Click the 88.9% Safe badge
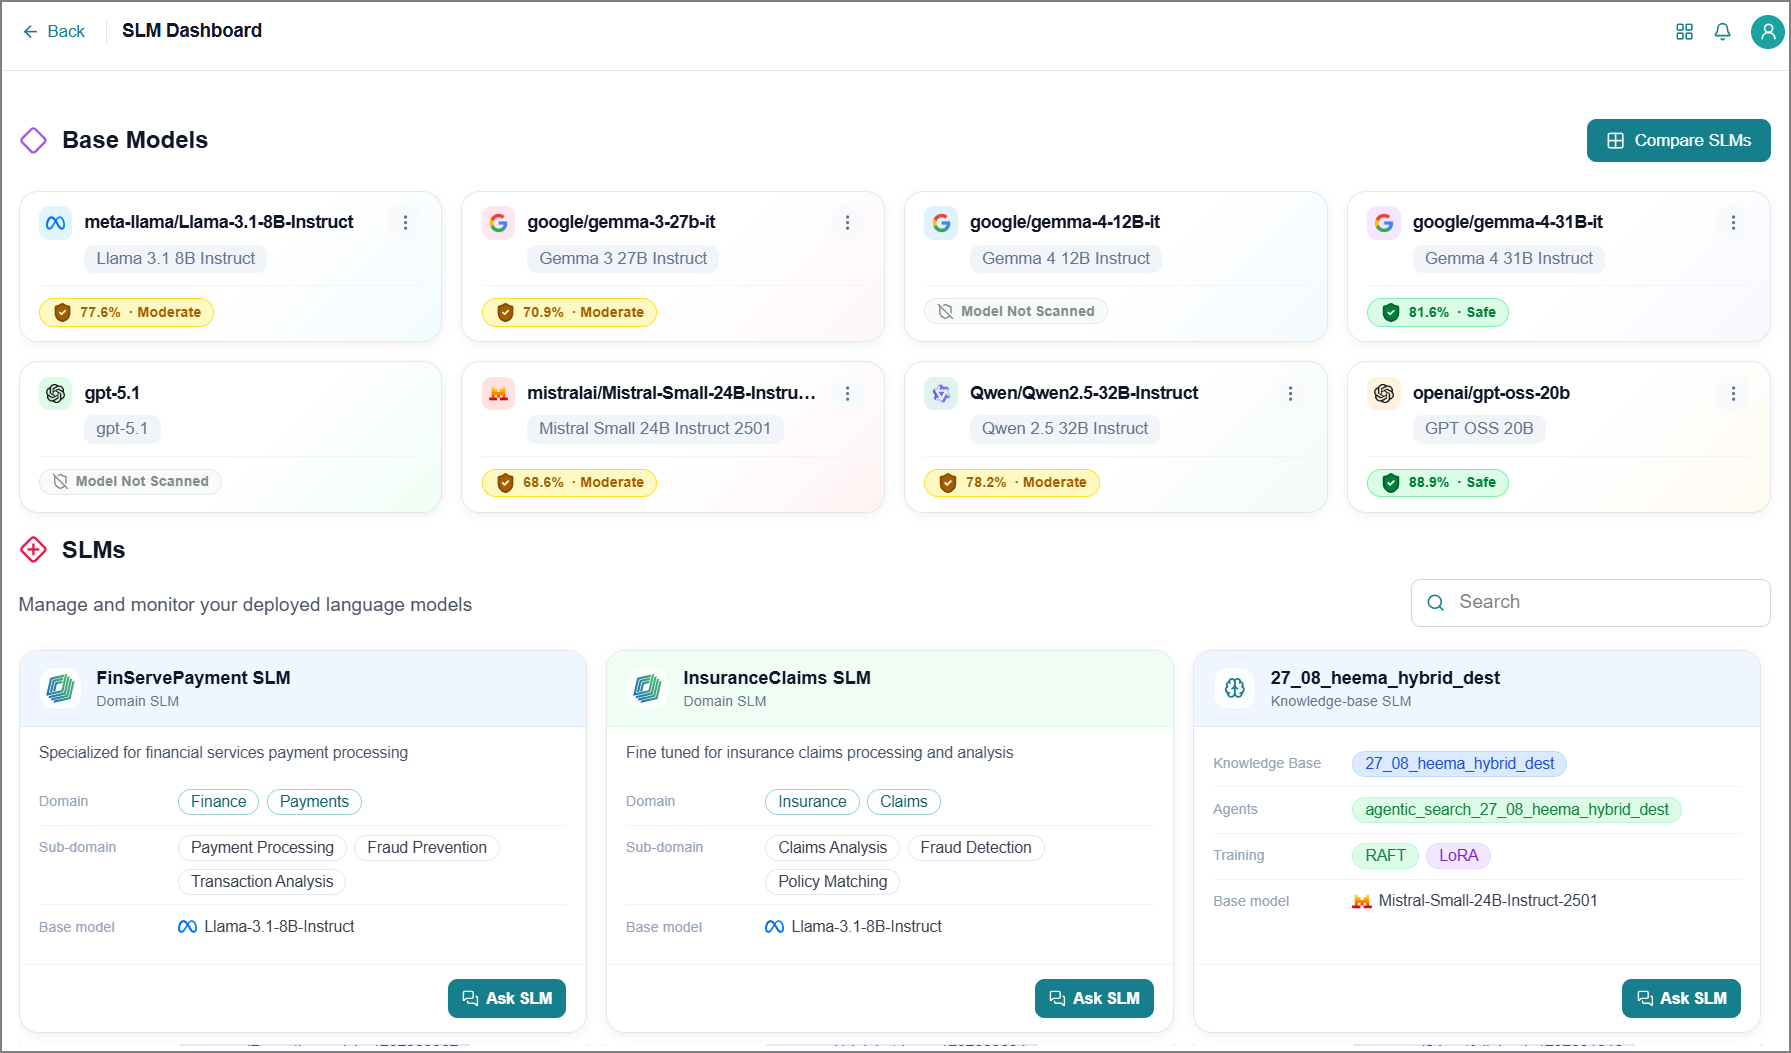 point(1438,483)
